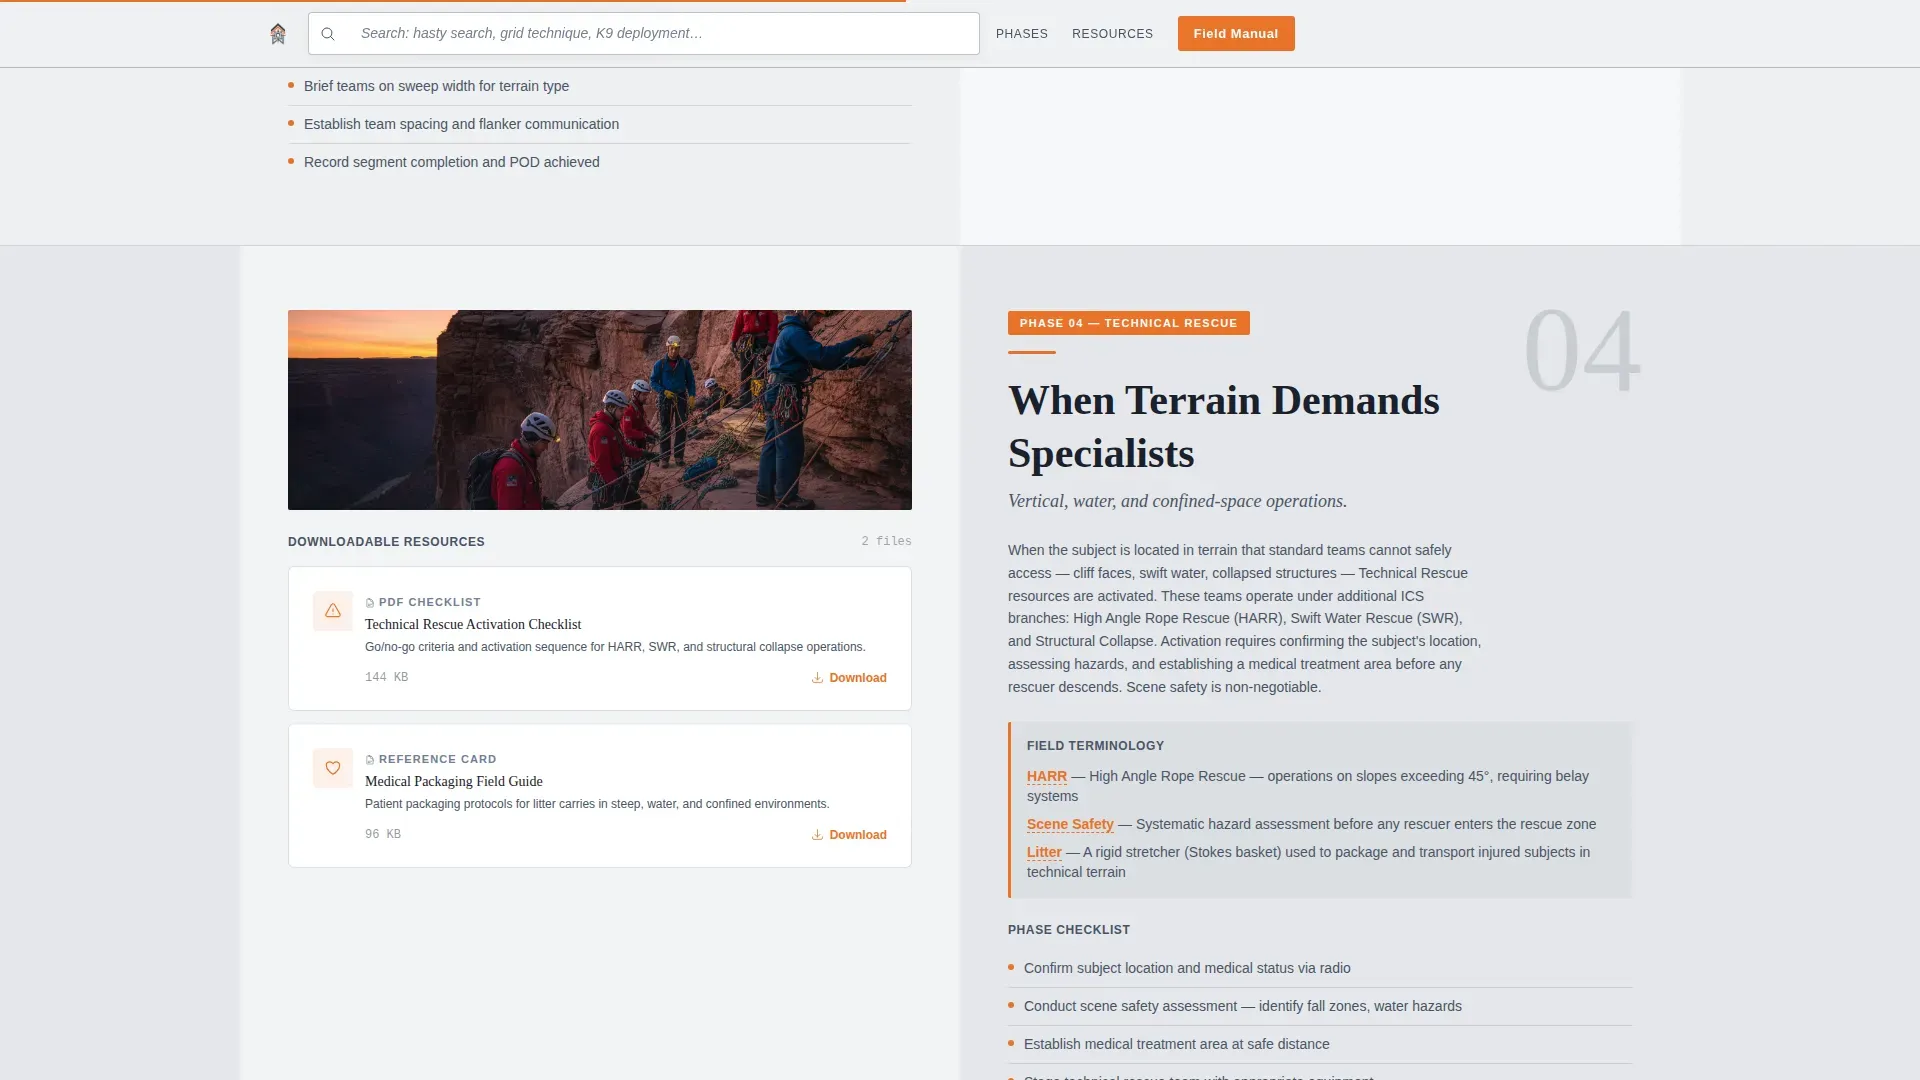
Task: Click the 'When Terrain Demands Specialists' heading
Action: coord(1224,427)
